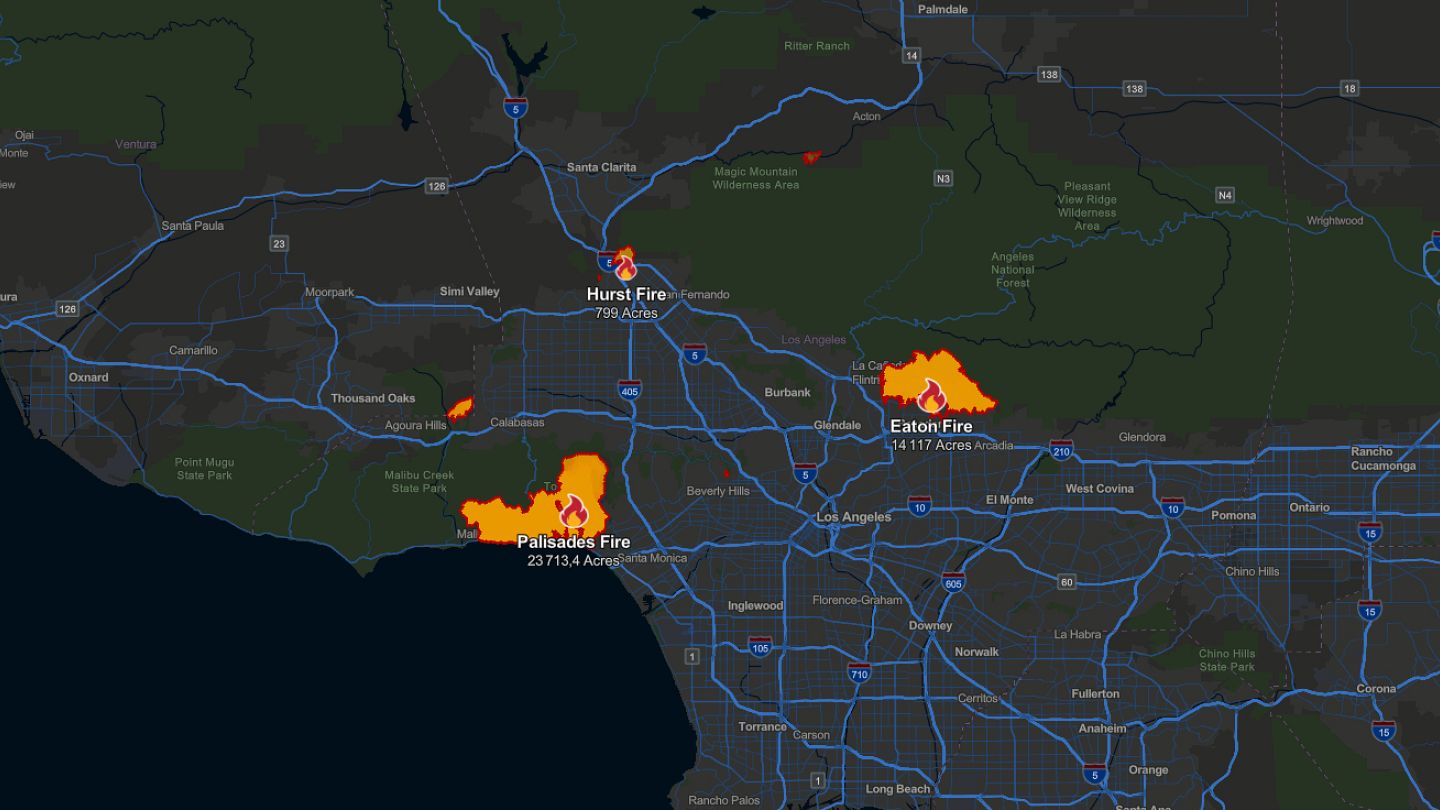Select the Interstate 105 shield marker
1440x810 pixels.
pos(760,646)
